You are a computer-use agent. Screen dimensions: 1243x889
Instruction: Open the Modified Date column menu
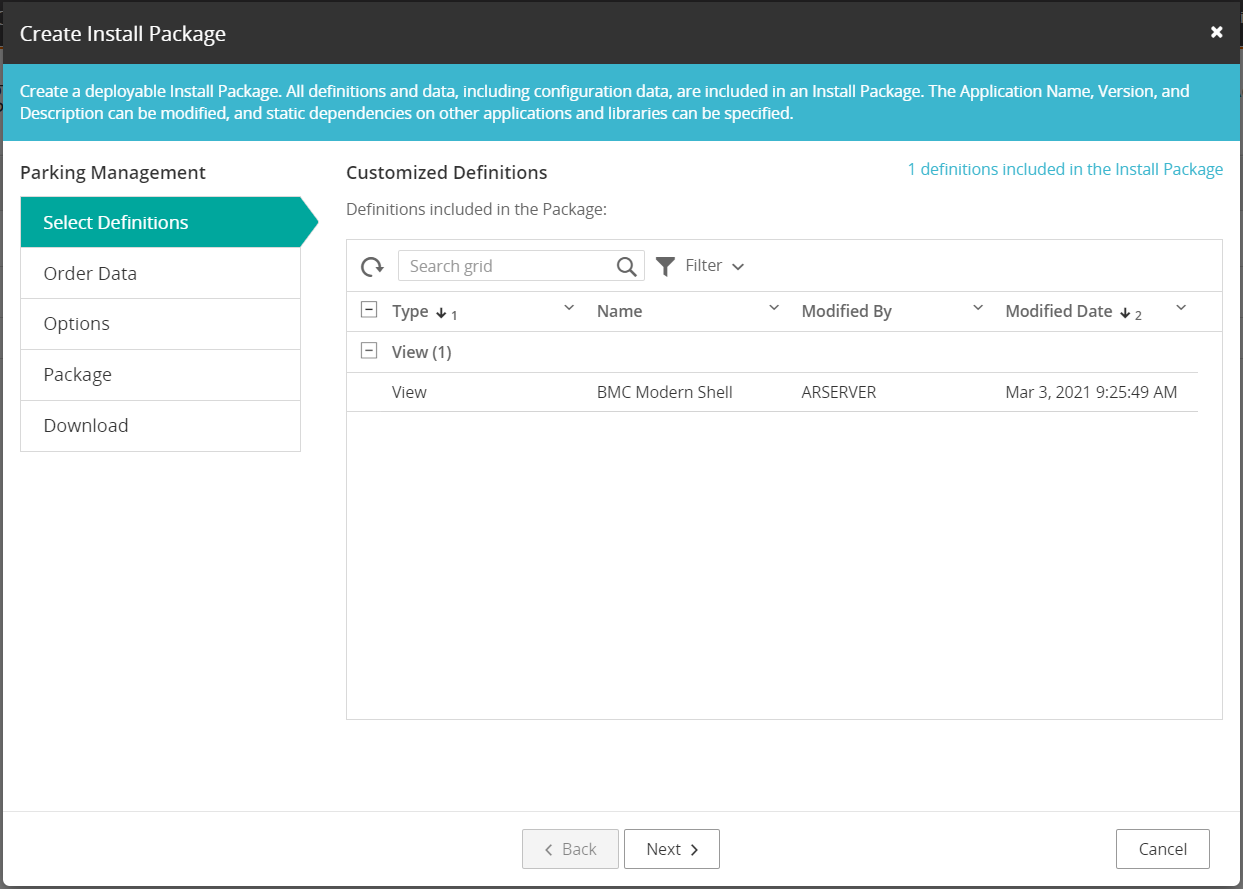[x=1181, y=308]
